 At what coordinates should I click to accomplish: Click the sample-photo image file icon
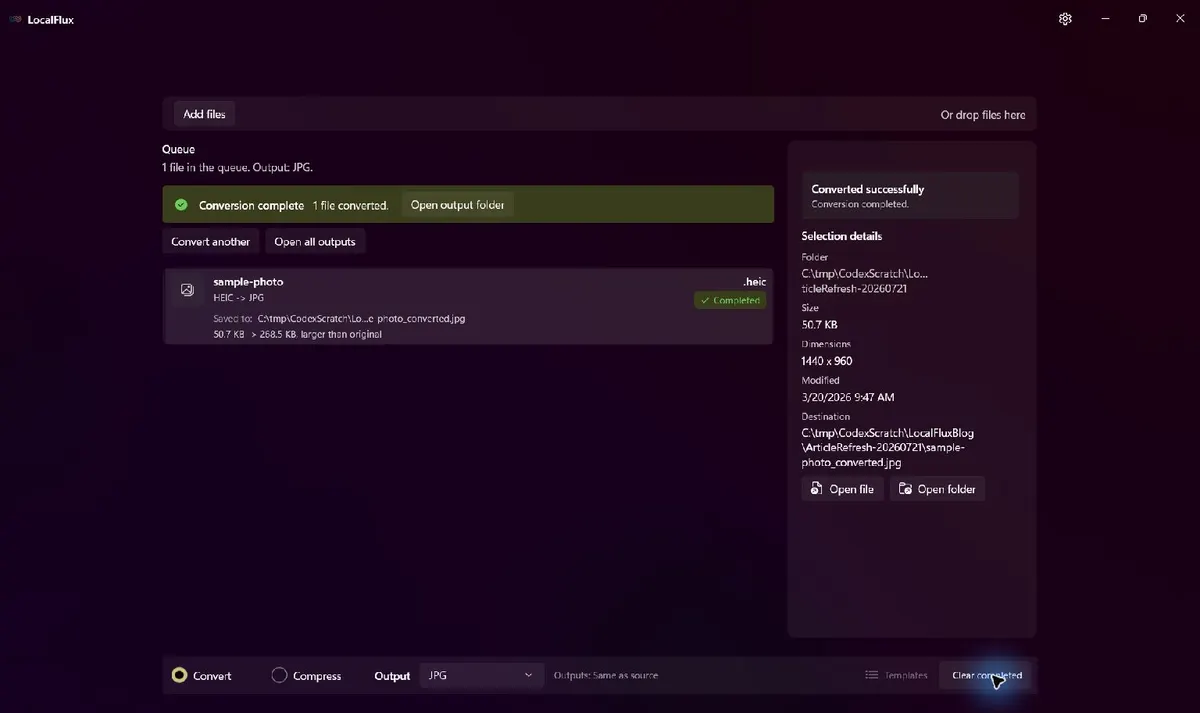187,290
